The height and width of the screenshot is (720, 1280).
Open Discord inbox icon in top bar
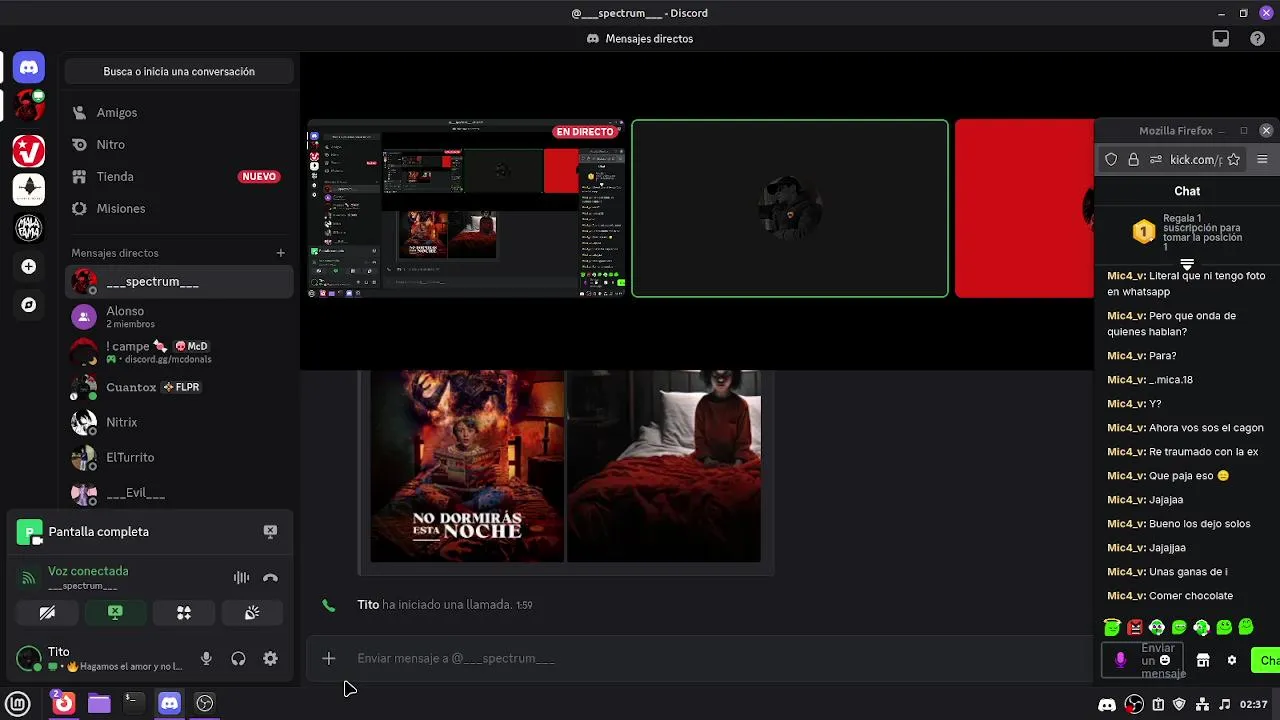click(x=1221, y=39)
